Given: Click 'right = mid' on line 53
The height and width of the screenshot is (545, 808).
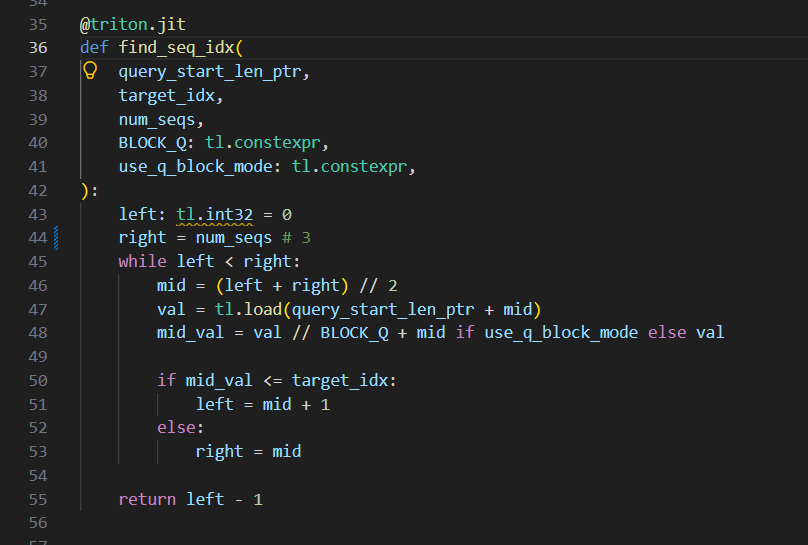Looking at the screenshot, I should 248,452.
